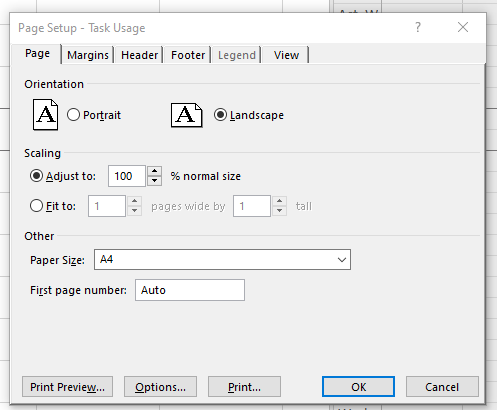
Task: Click the landscape page orientation icon
Action: click(187, 115)
